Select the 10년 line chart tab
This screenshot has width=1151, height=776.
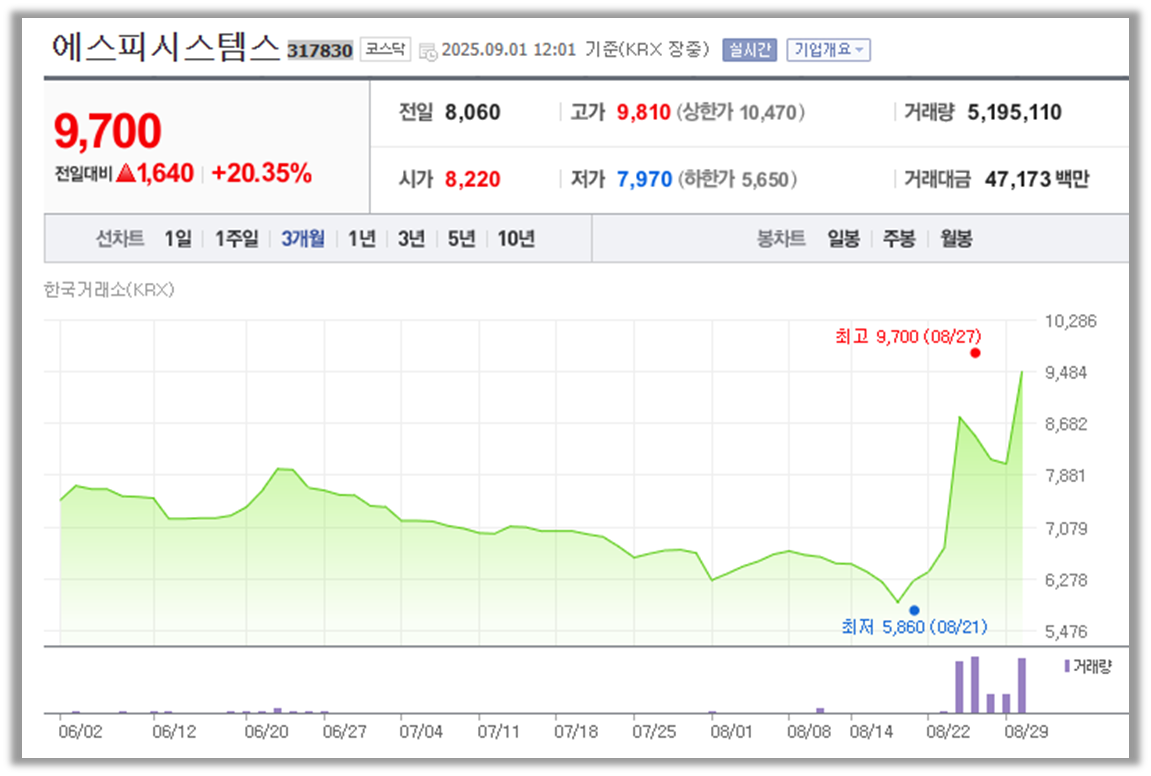point(515,239)
